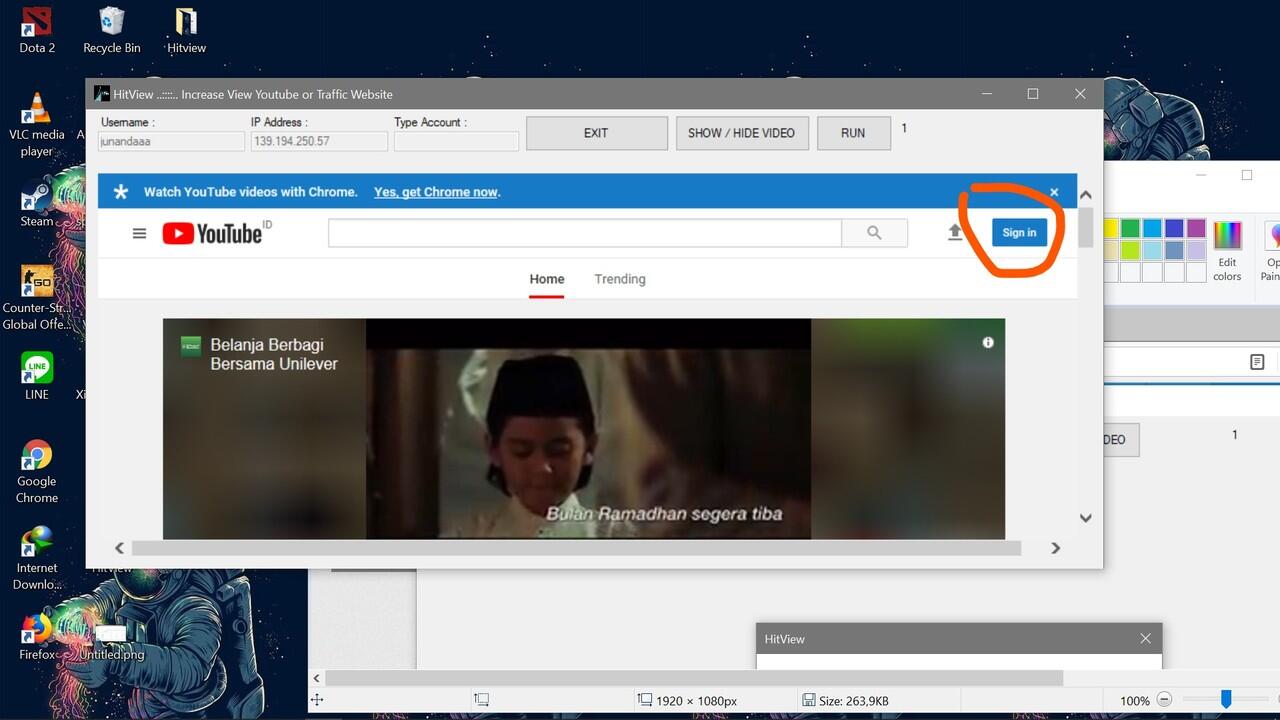Click the cursor position icon in Paint status bar
Image resolution: width=1280 pixels, height=720 pixels.
tap(317, 701)
